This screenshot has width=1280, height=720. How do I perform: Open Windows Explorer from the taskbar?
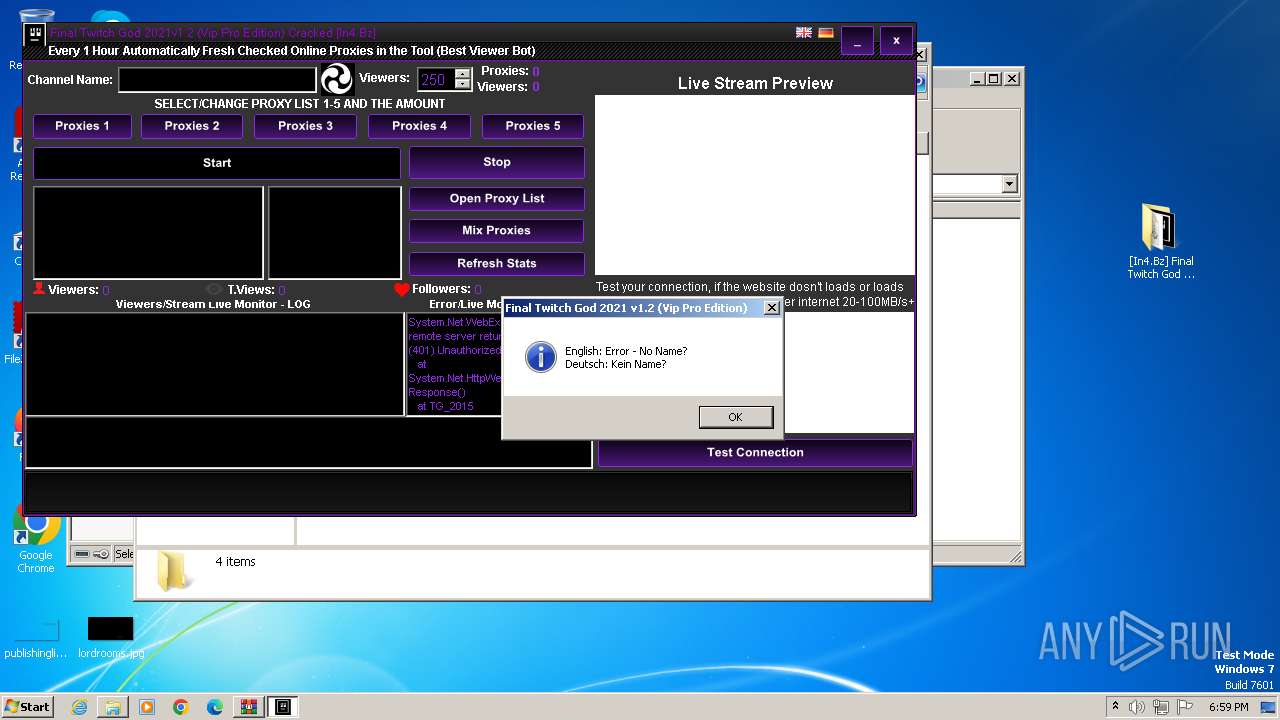click(x=113, y=707)
